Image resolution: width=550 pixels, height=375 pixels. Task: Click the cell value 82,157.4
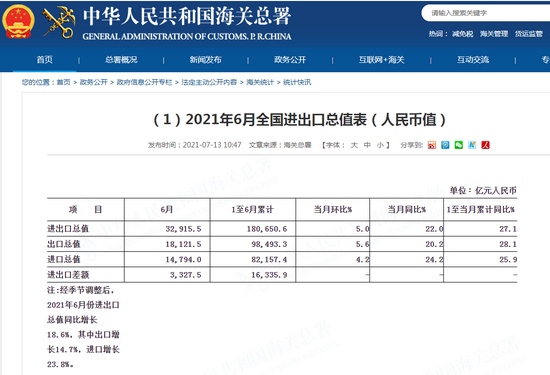click(269, 260)
